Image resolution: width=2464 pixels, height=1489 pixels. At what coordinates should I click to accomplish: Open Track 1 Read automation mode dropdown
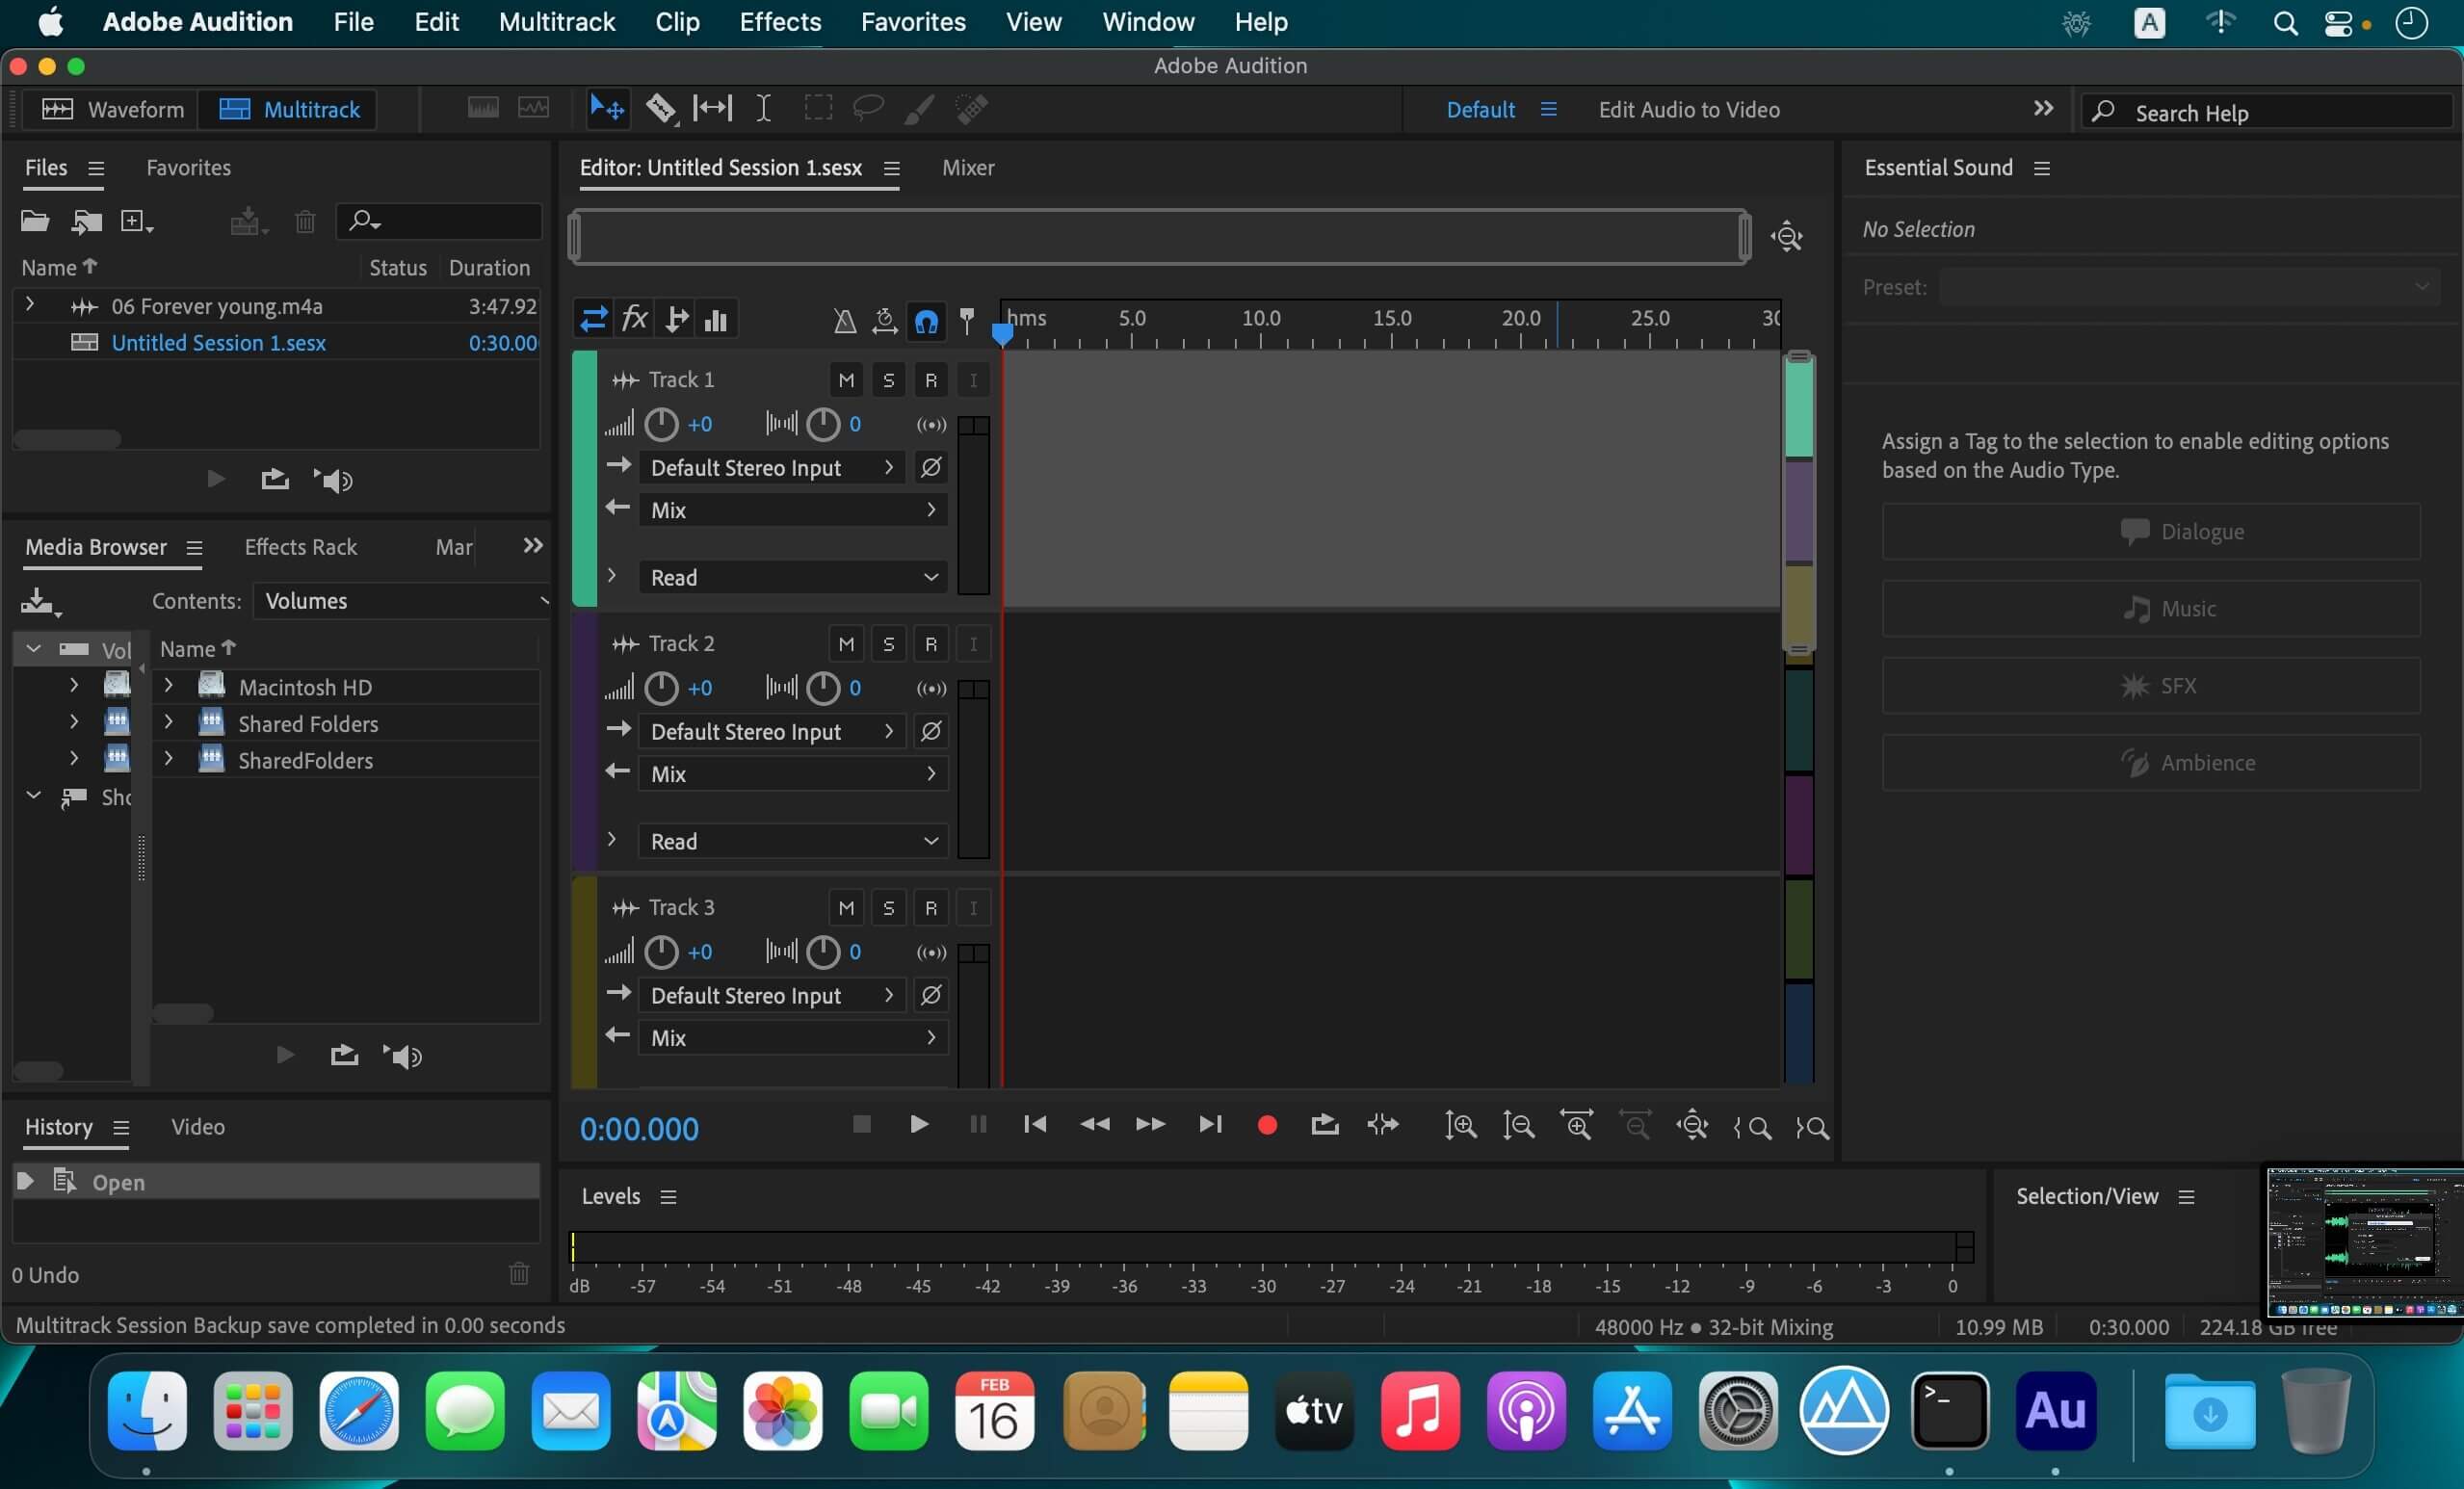pyautogui.click(x=793, y=577)
